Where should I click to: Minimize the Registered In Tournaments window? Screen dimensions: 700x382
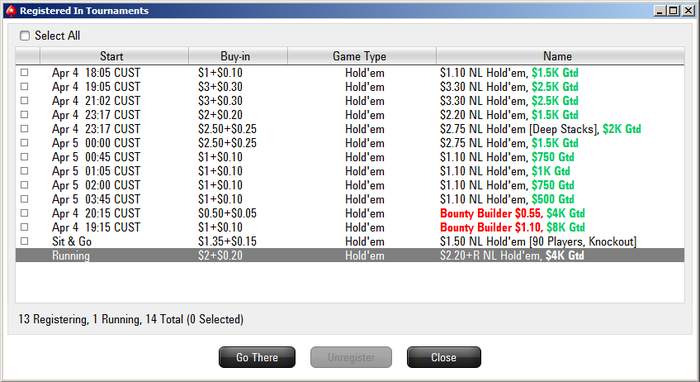coord(660,11)
